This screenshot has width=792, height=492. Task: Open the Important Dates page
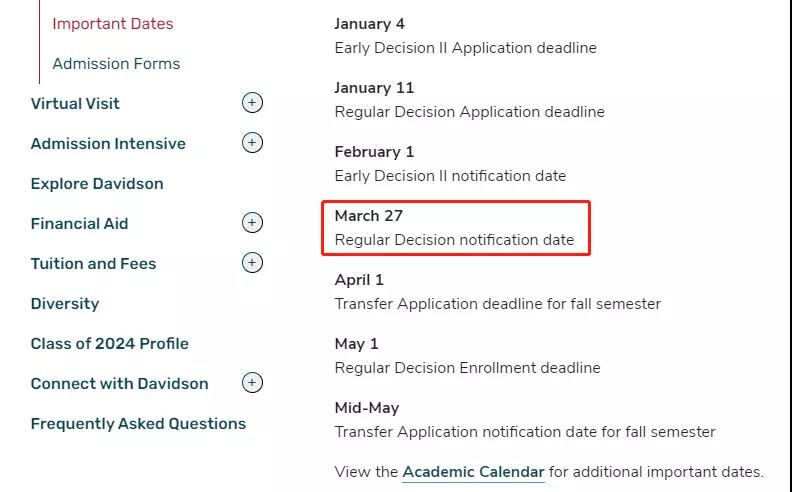(112, 24)
